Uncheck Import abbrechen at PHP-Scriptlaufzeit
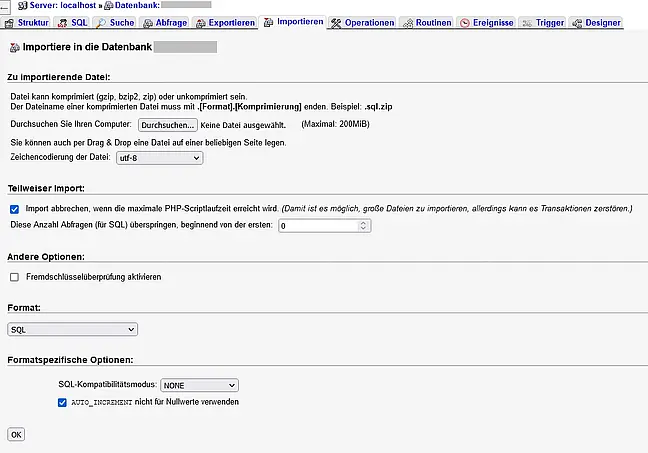Viewport: 648px width, 453px height. coord(14,209)
